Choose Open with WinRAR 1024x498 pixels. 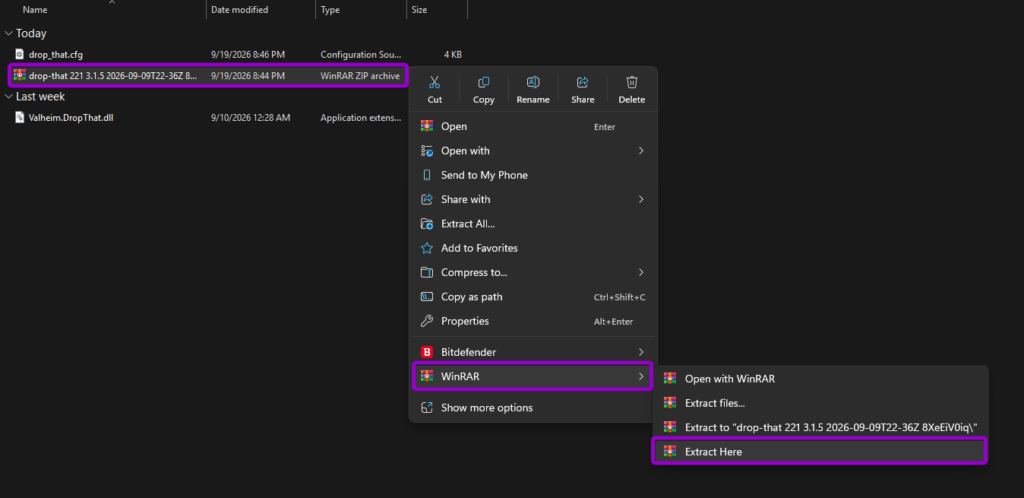820,379
